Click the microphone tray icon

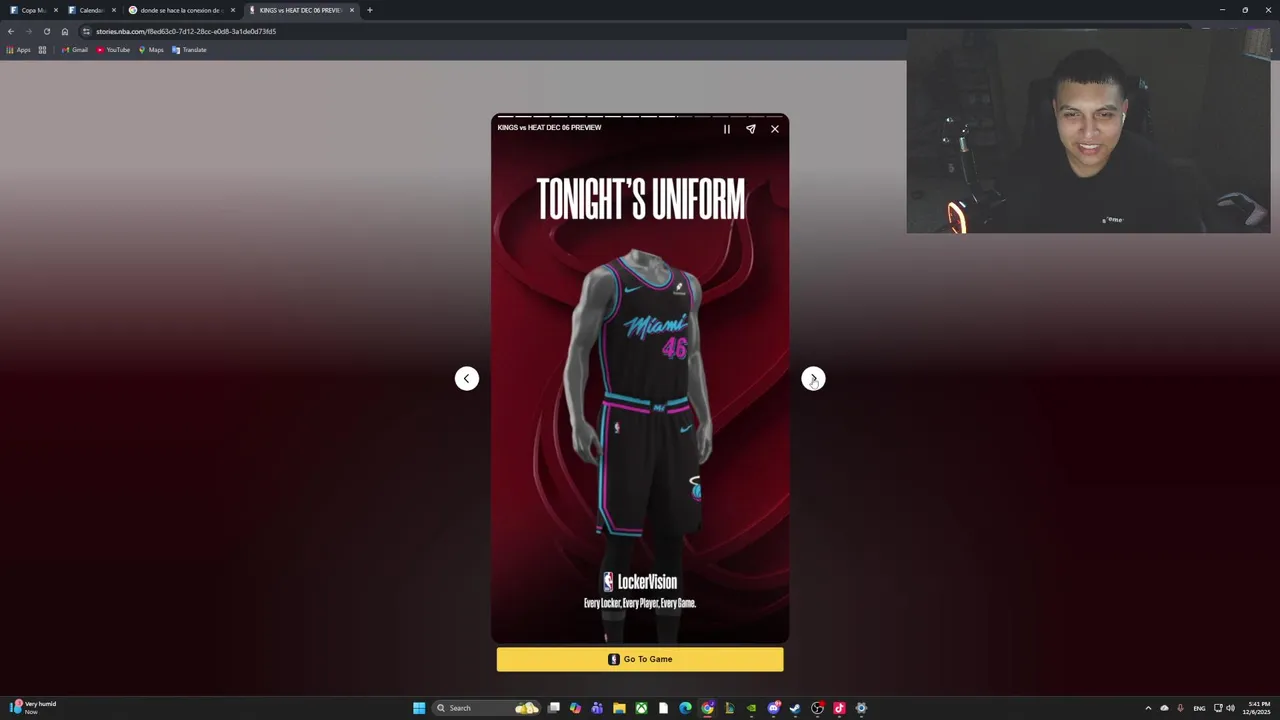point(1180,708)
